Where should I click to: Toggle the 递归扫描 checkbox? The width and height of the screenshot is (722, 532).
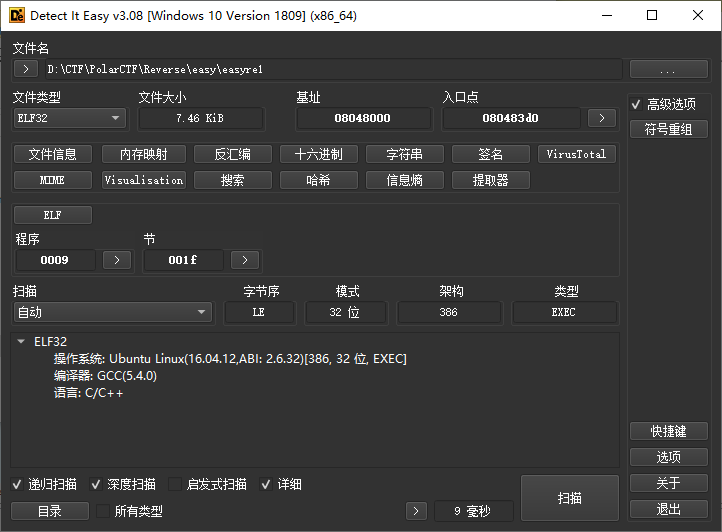(17, 484)
